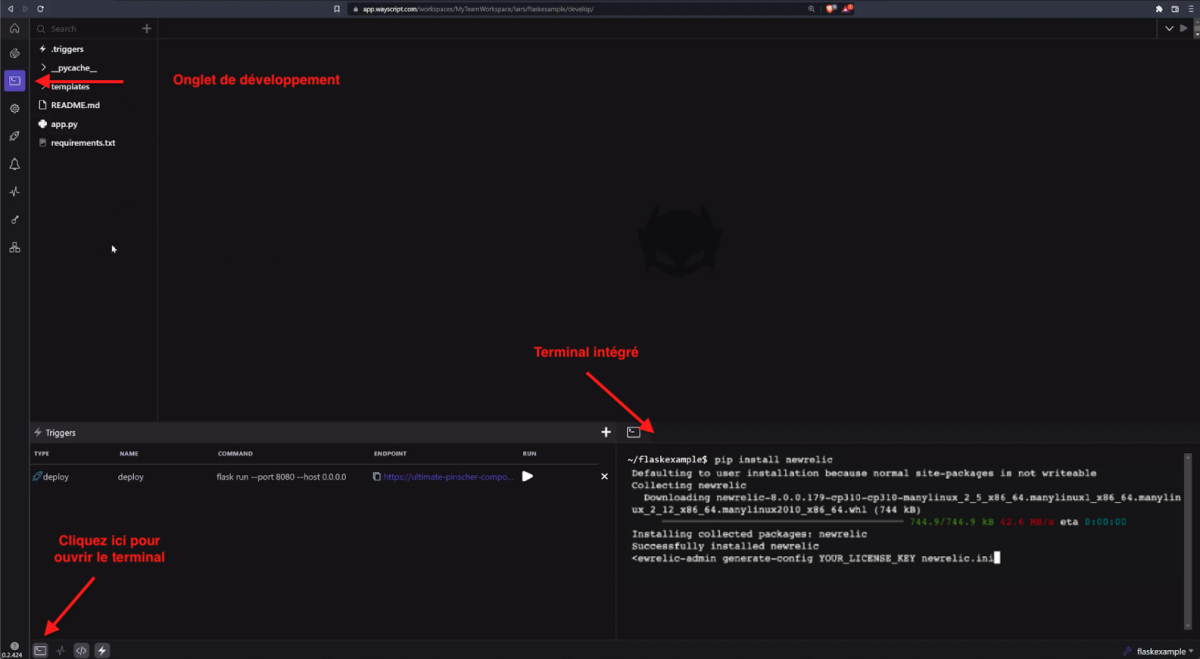Open notifications via the bell icon

(x=14, y=164)
